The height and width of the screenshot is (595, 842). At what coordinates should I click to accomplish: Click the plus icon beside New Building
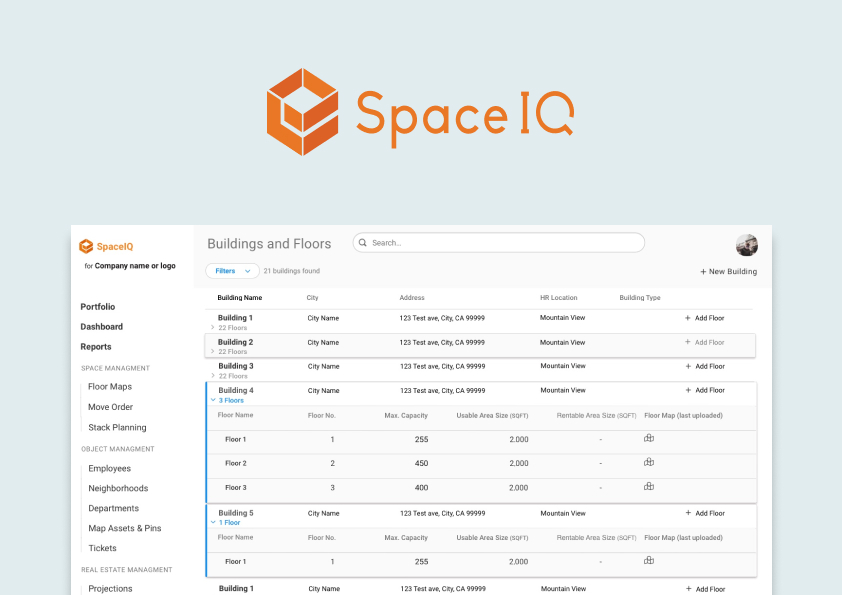tap(703, 271)
